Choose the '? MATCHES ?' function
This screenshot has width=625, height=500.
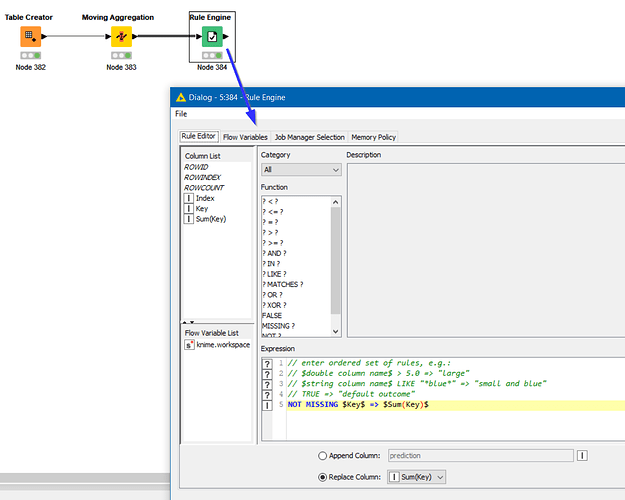click(x=283, y=284)
